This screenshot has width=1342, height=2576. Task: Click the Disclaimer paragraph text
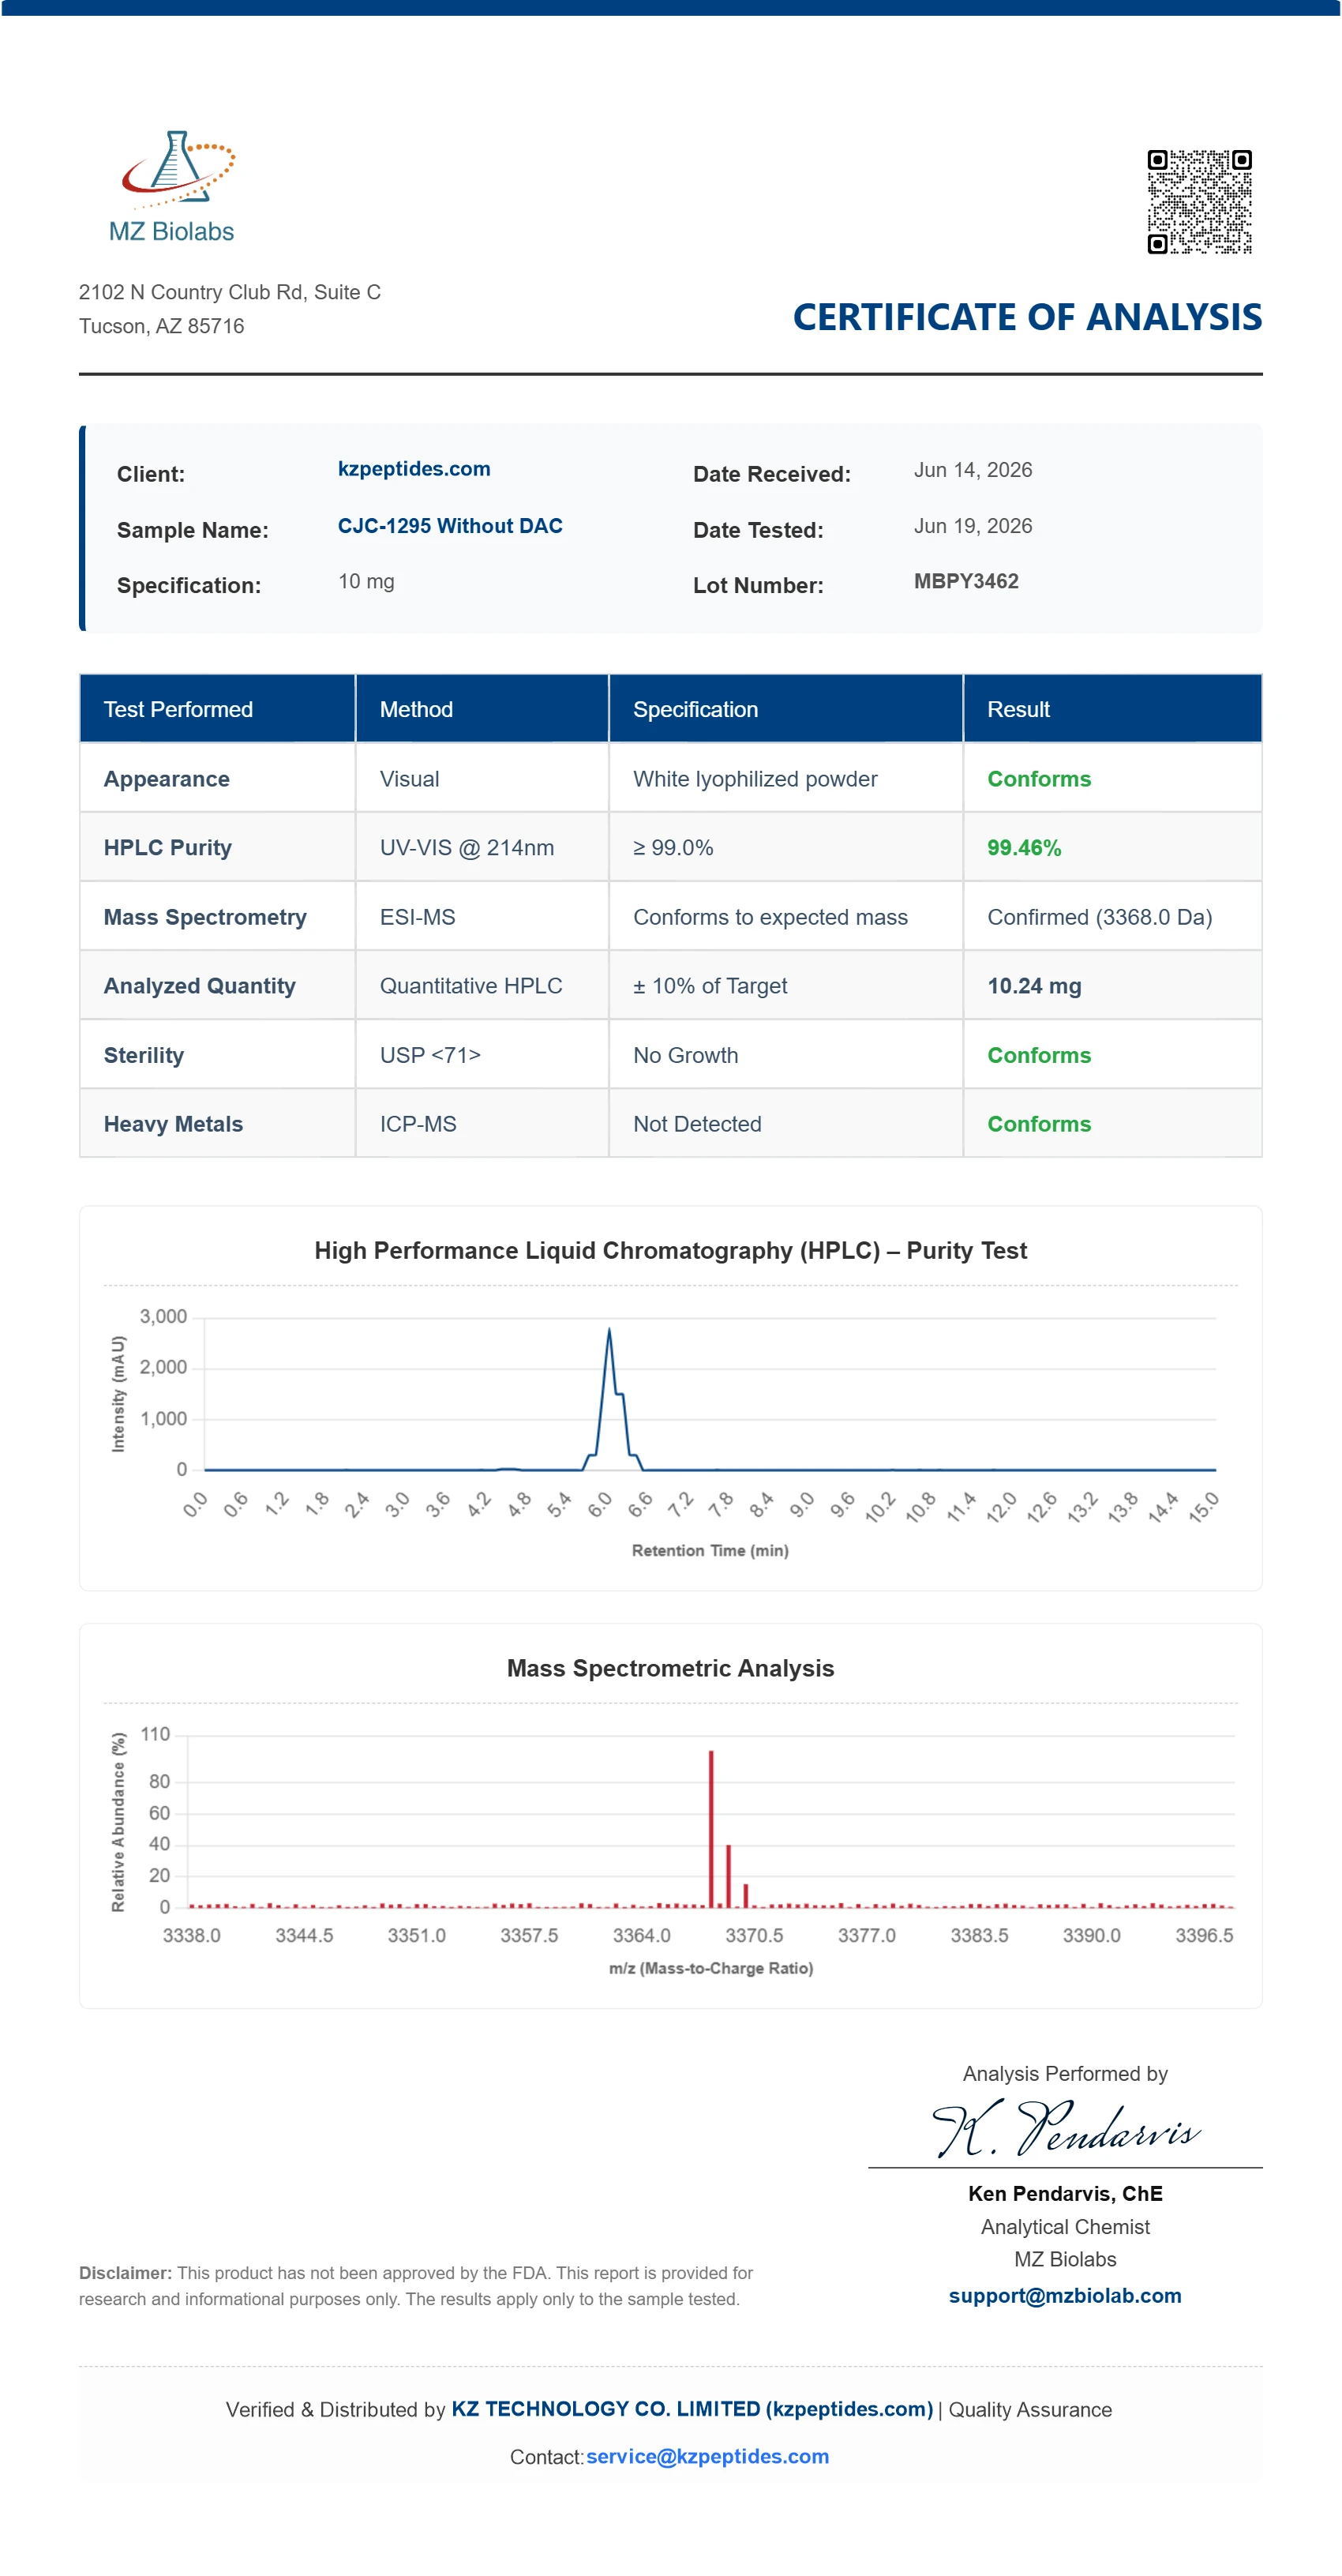pos(416,2286)
